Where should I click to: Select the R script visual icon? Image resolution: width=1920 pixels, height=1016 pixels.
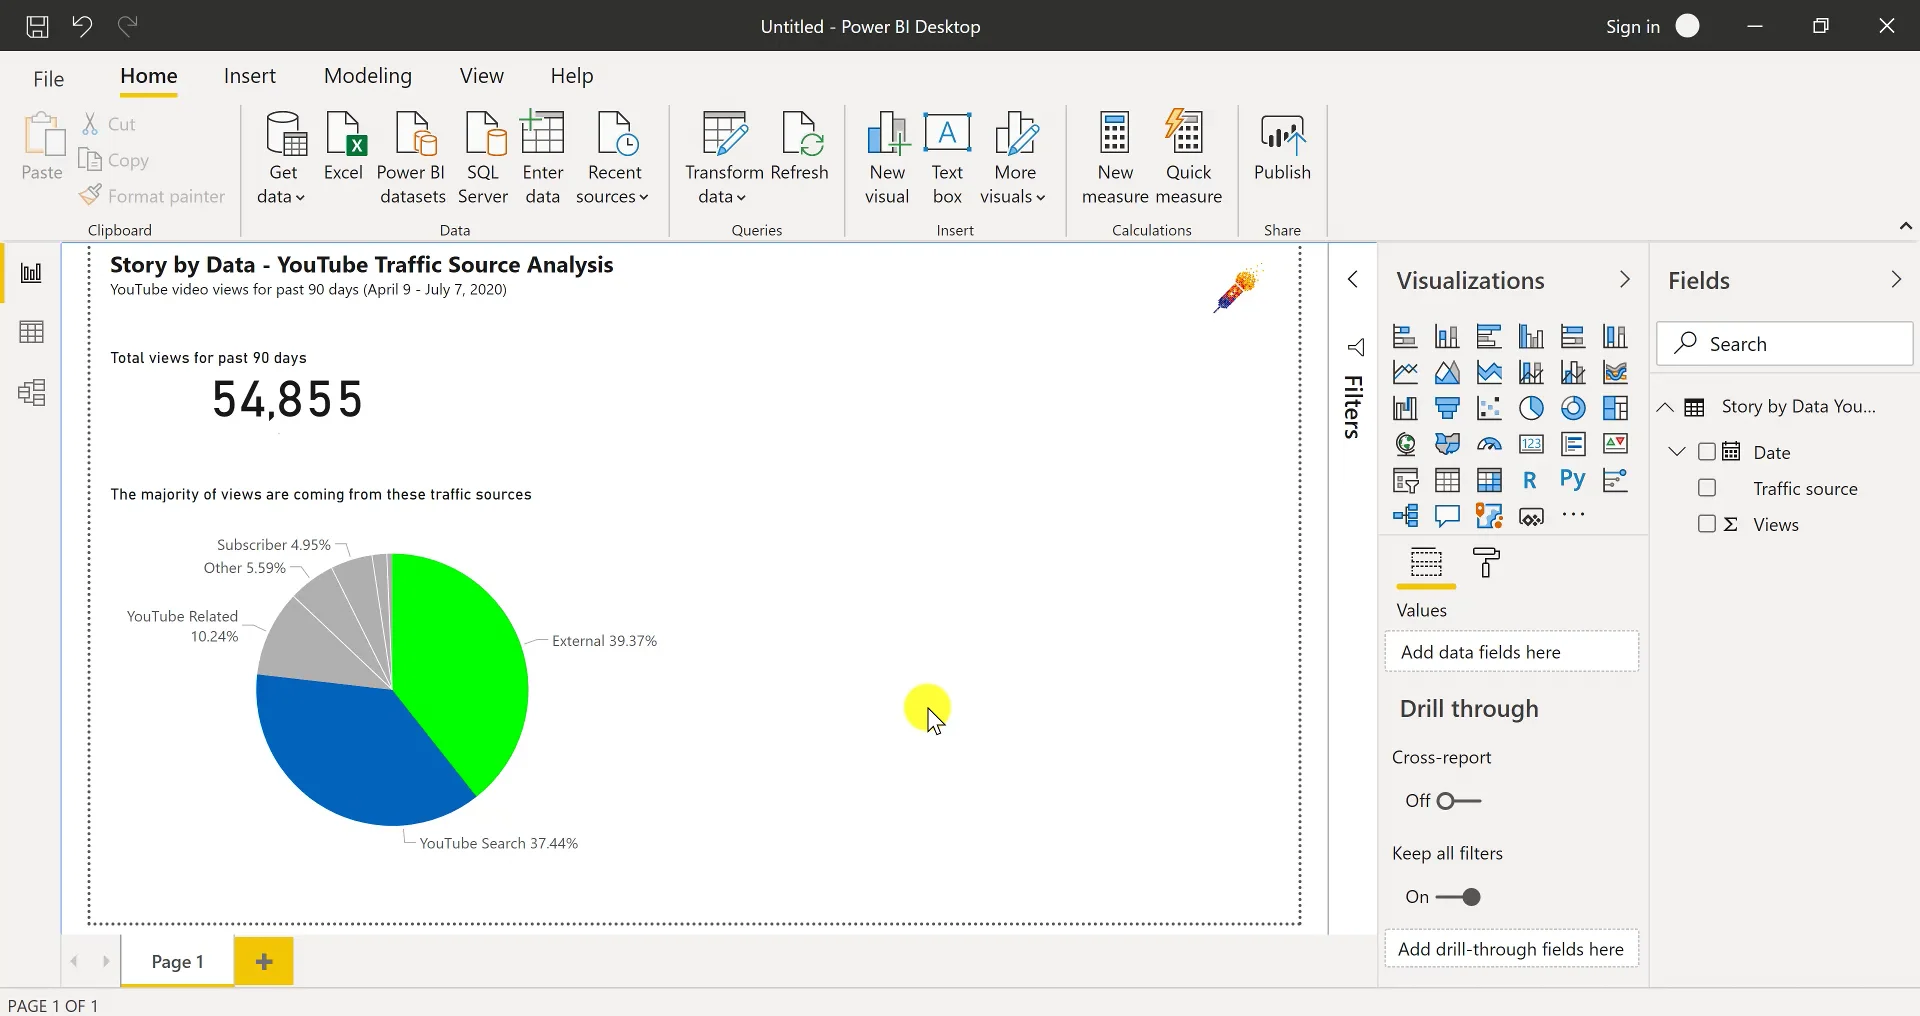coord(1530,480)
